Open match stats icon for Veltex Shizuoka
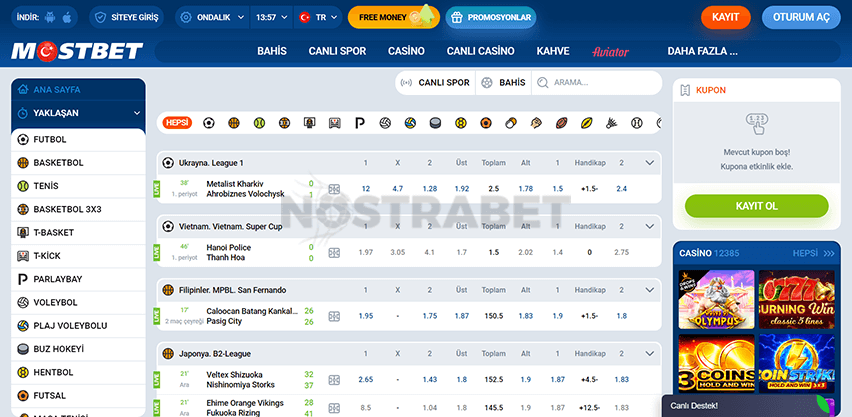852x417 pixels. pos(334,379)
